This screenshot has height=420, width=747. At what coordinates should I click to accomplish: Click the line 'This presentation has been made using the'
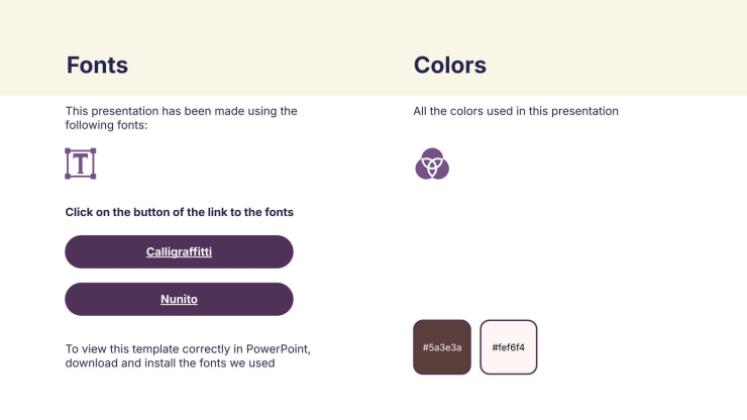pos(181,111)
